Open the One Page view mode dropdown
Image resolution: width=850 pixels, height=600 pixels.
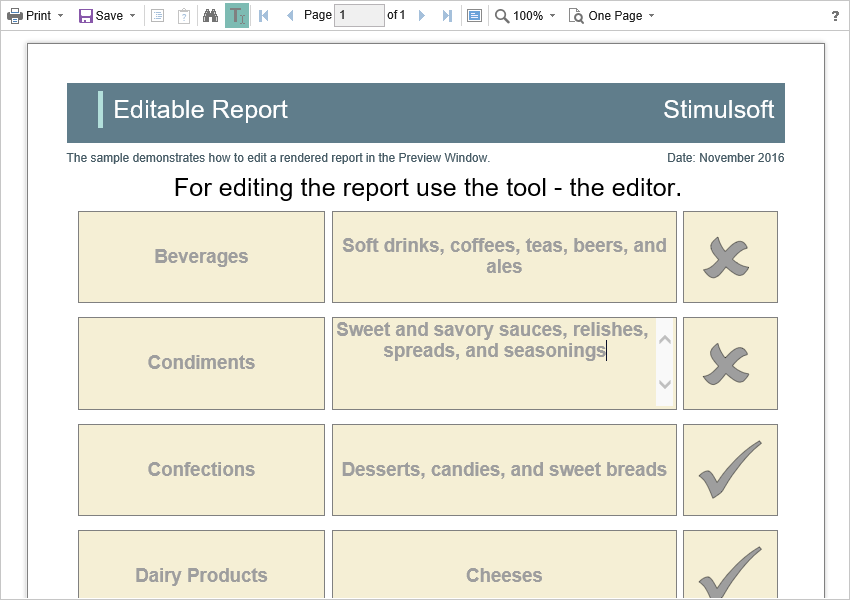pos(612,16)
